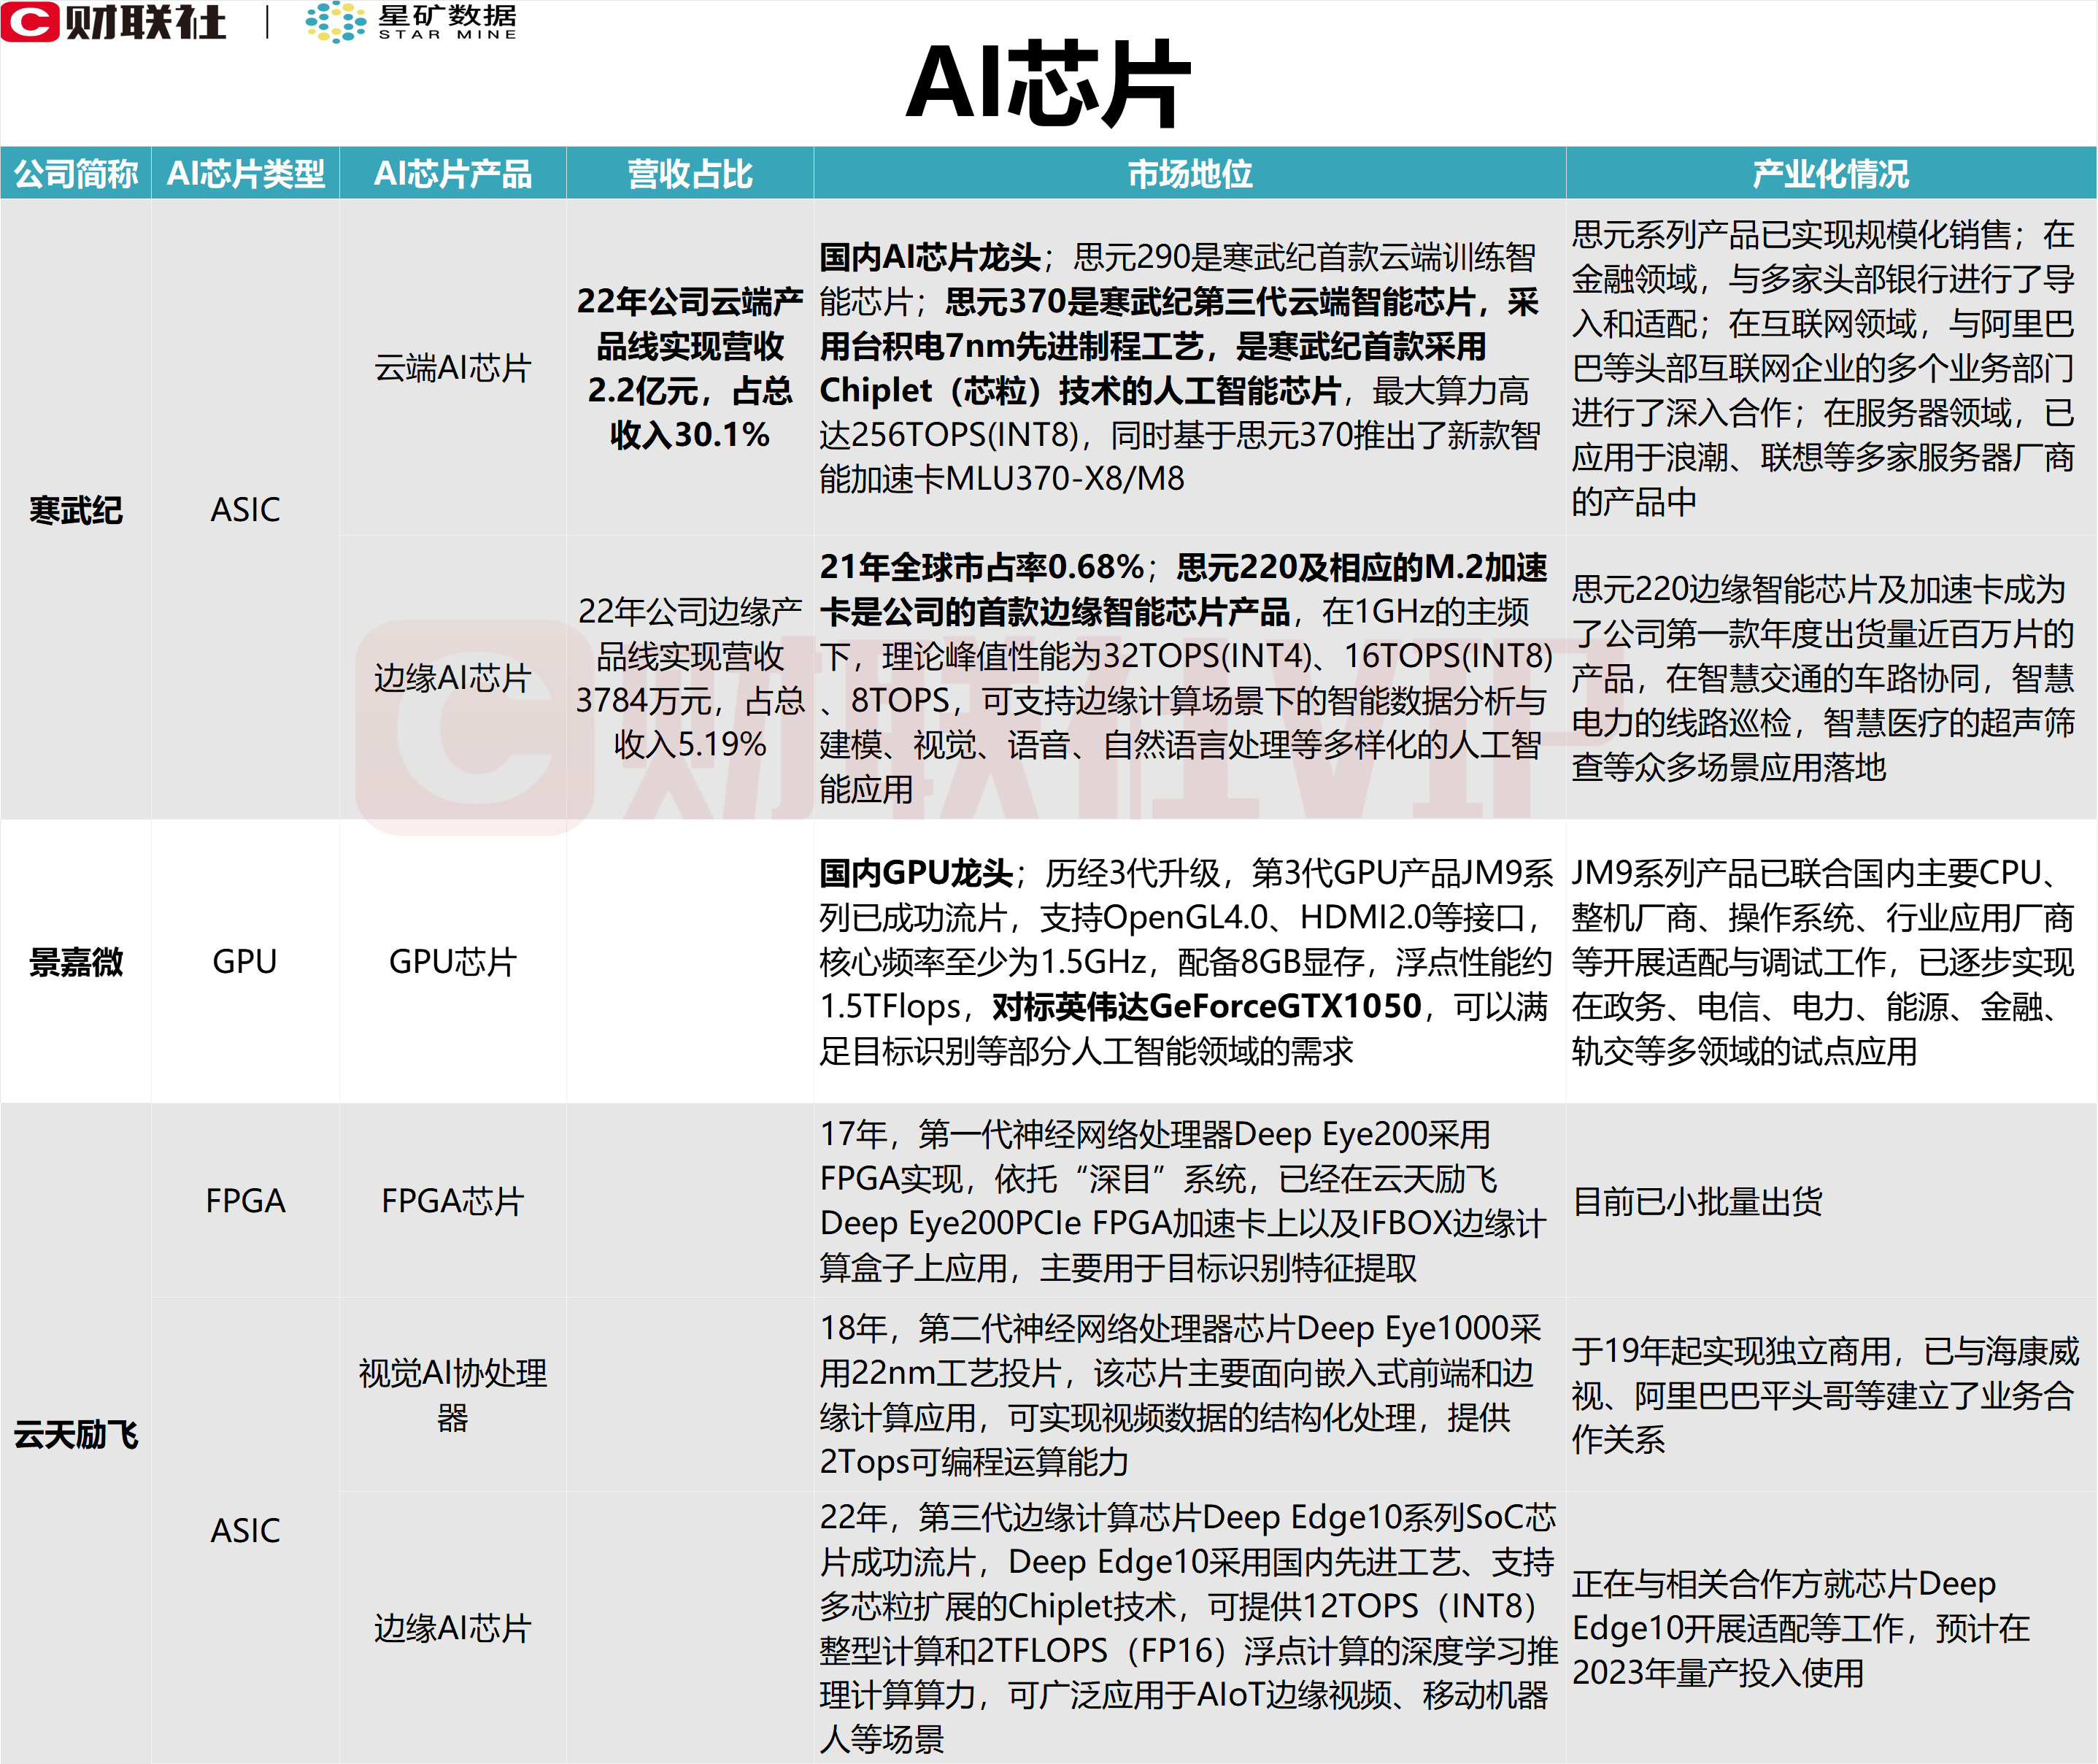
Task: Click the ASIC type cell for 寒武纪
Action: (246, 510)
